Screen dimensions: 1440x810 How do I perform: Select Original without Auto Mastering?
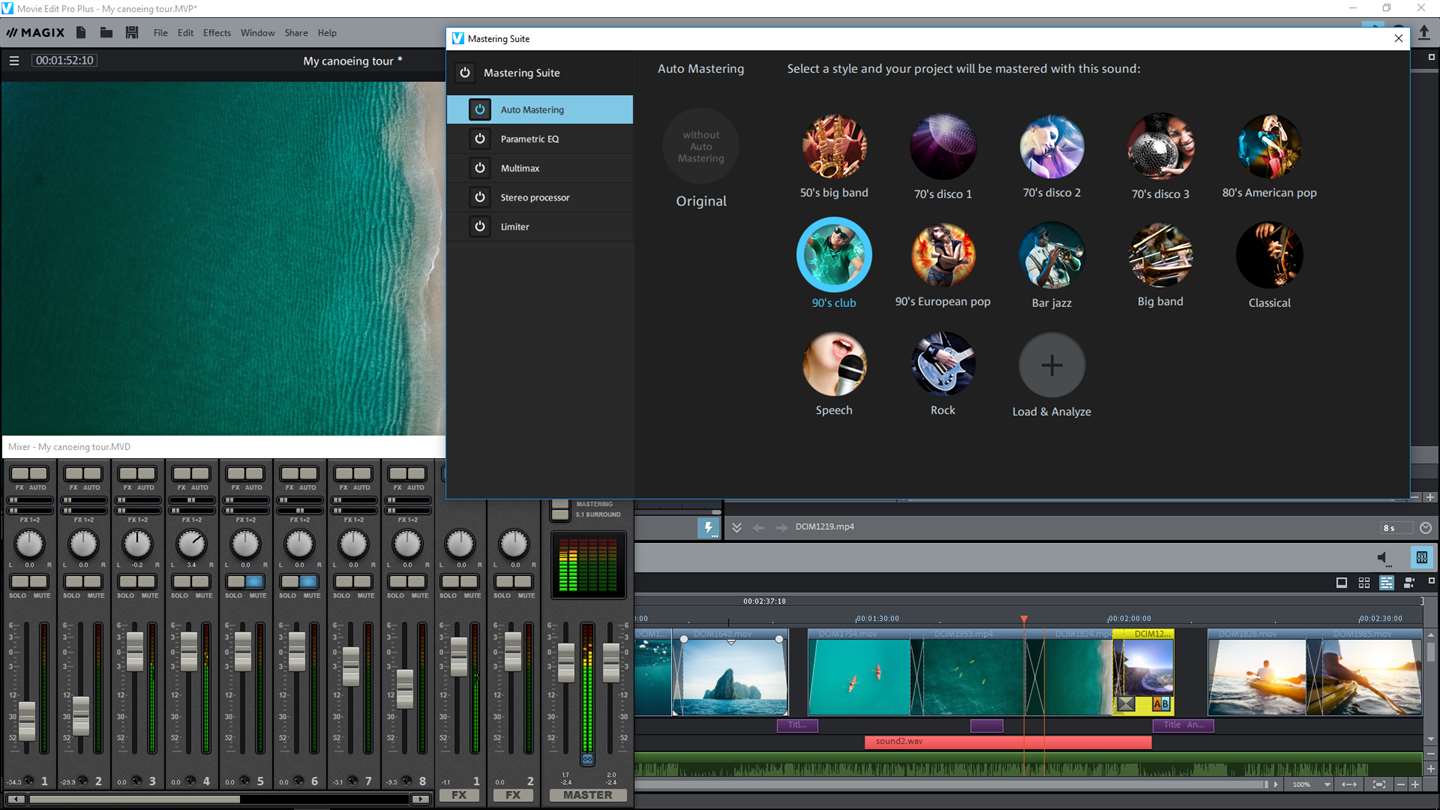(701, 147)
